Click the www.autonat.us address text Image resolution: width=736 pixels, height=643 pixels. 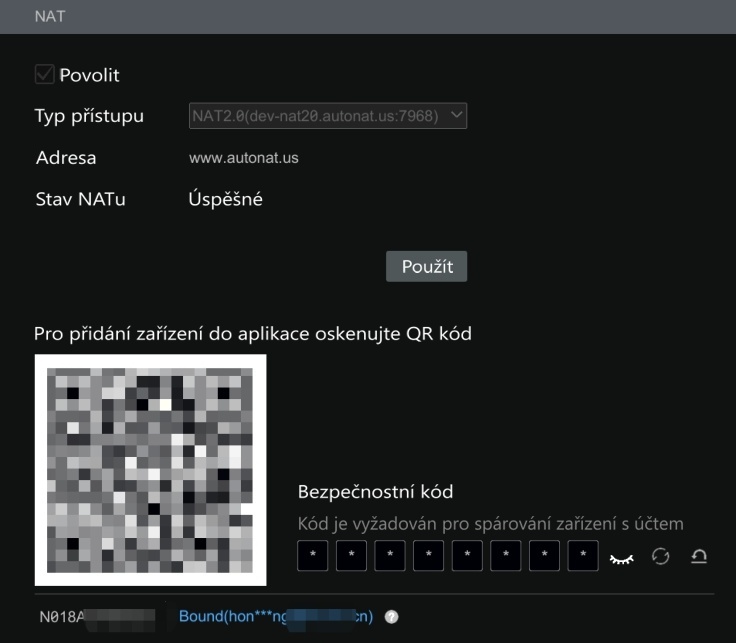click(244, 158)
